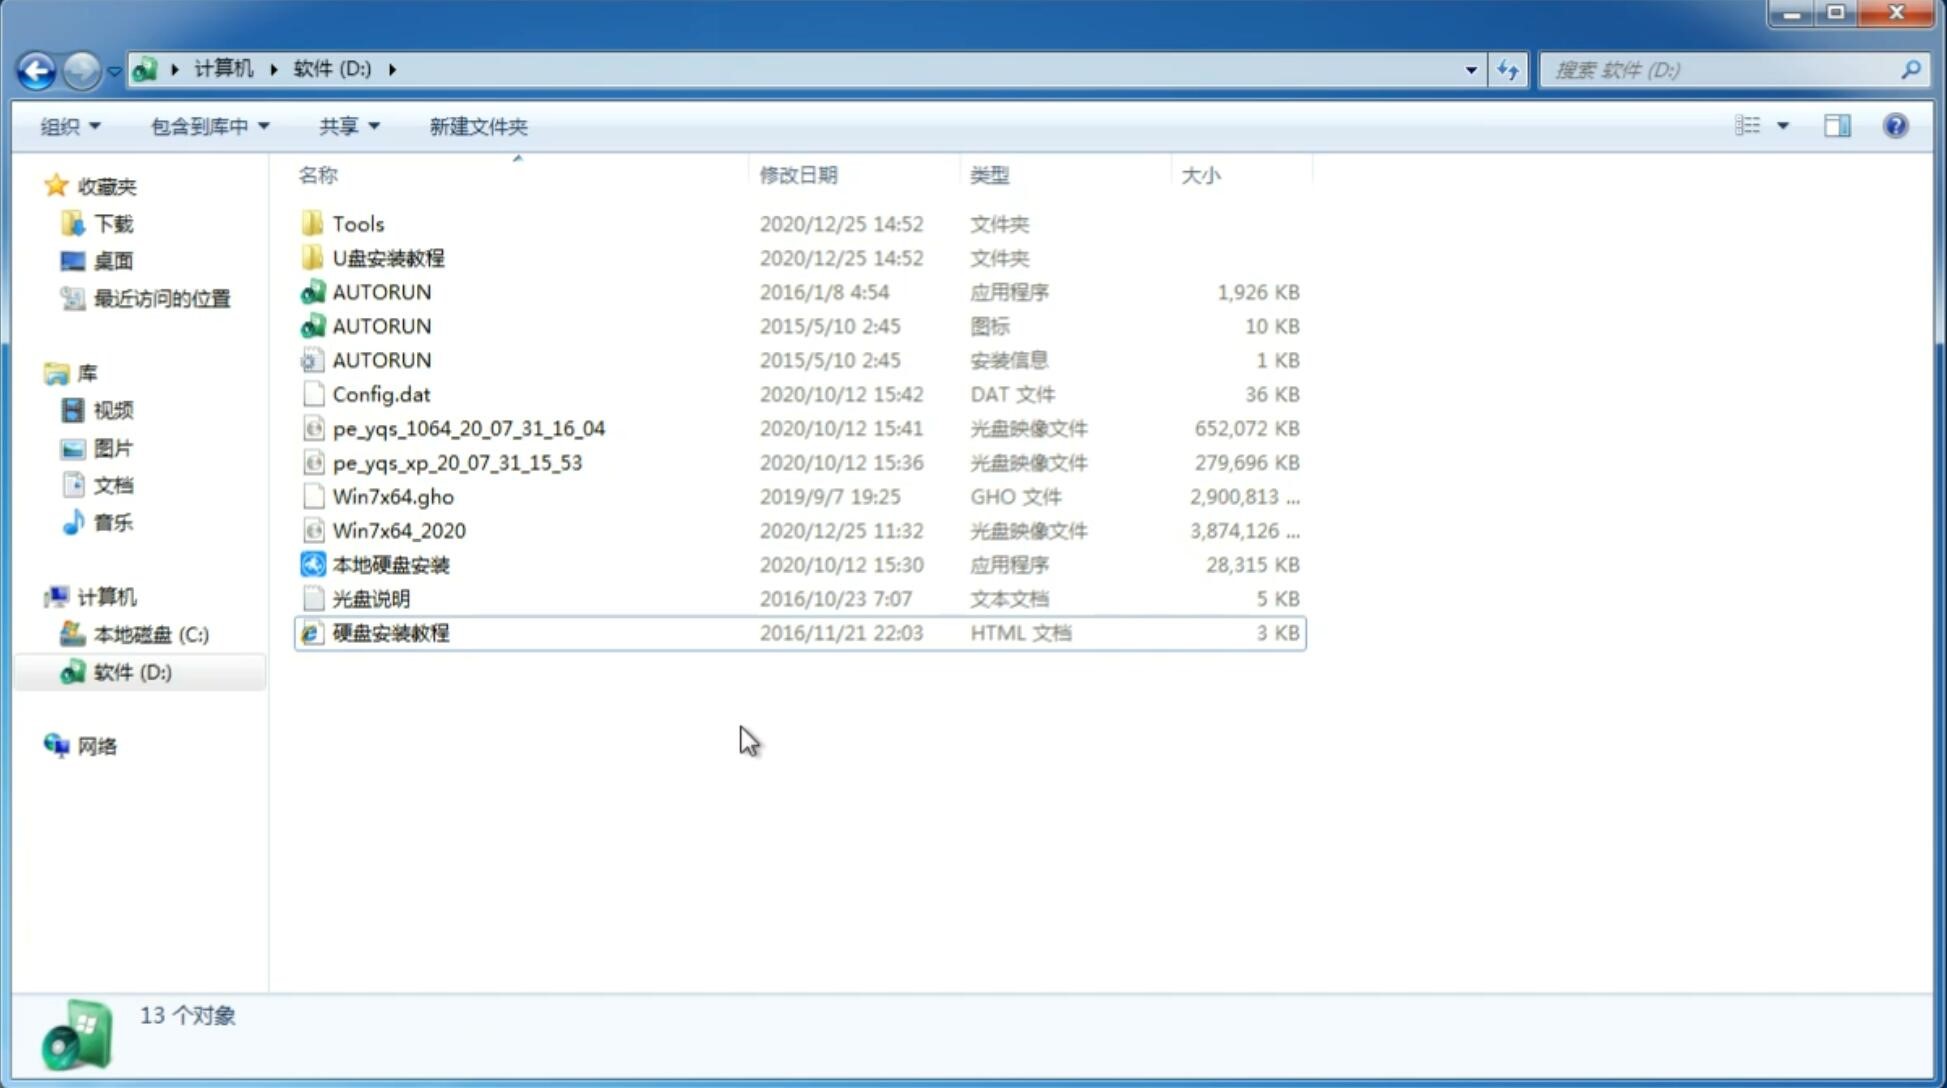Open 硬盘安装教程 HTML document
The height and width of the screenshot is (1088, 1947).
coord(390,632)
